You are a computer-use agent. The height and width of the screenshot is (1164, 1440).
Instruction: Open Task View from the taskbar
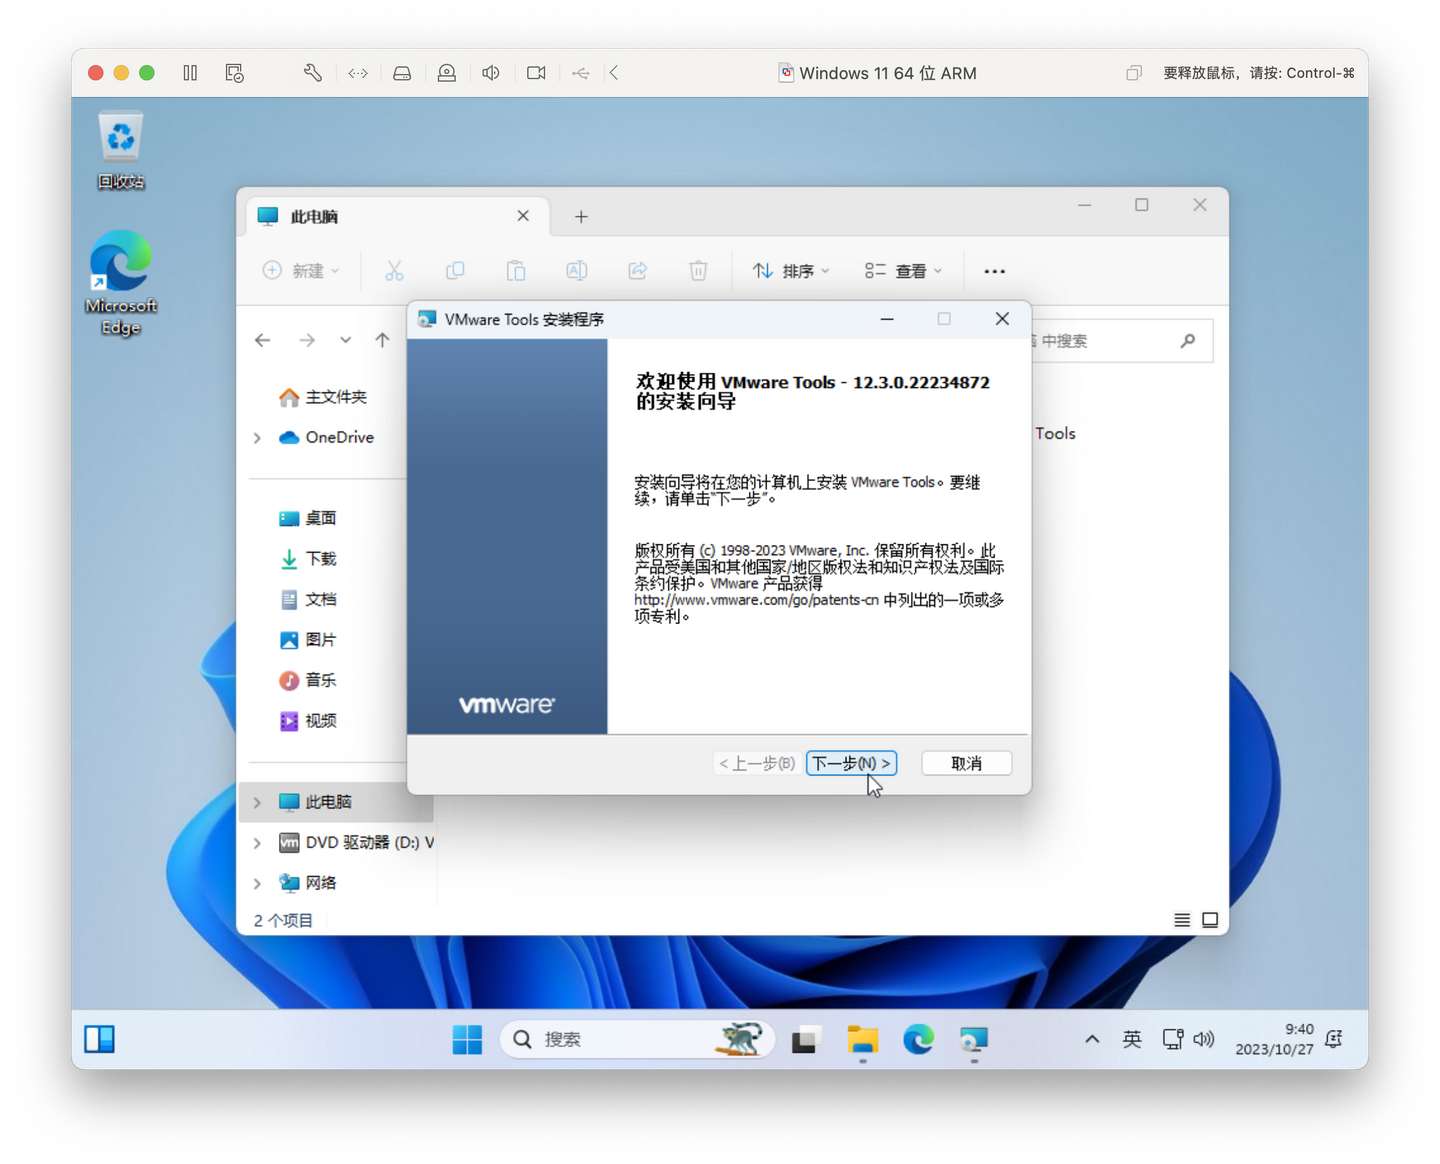(806, 1040)
